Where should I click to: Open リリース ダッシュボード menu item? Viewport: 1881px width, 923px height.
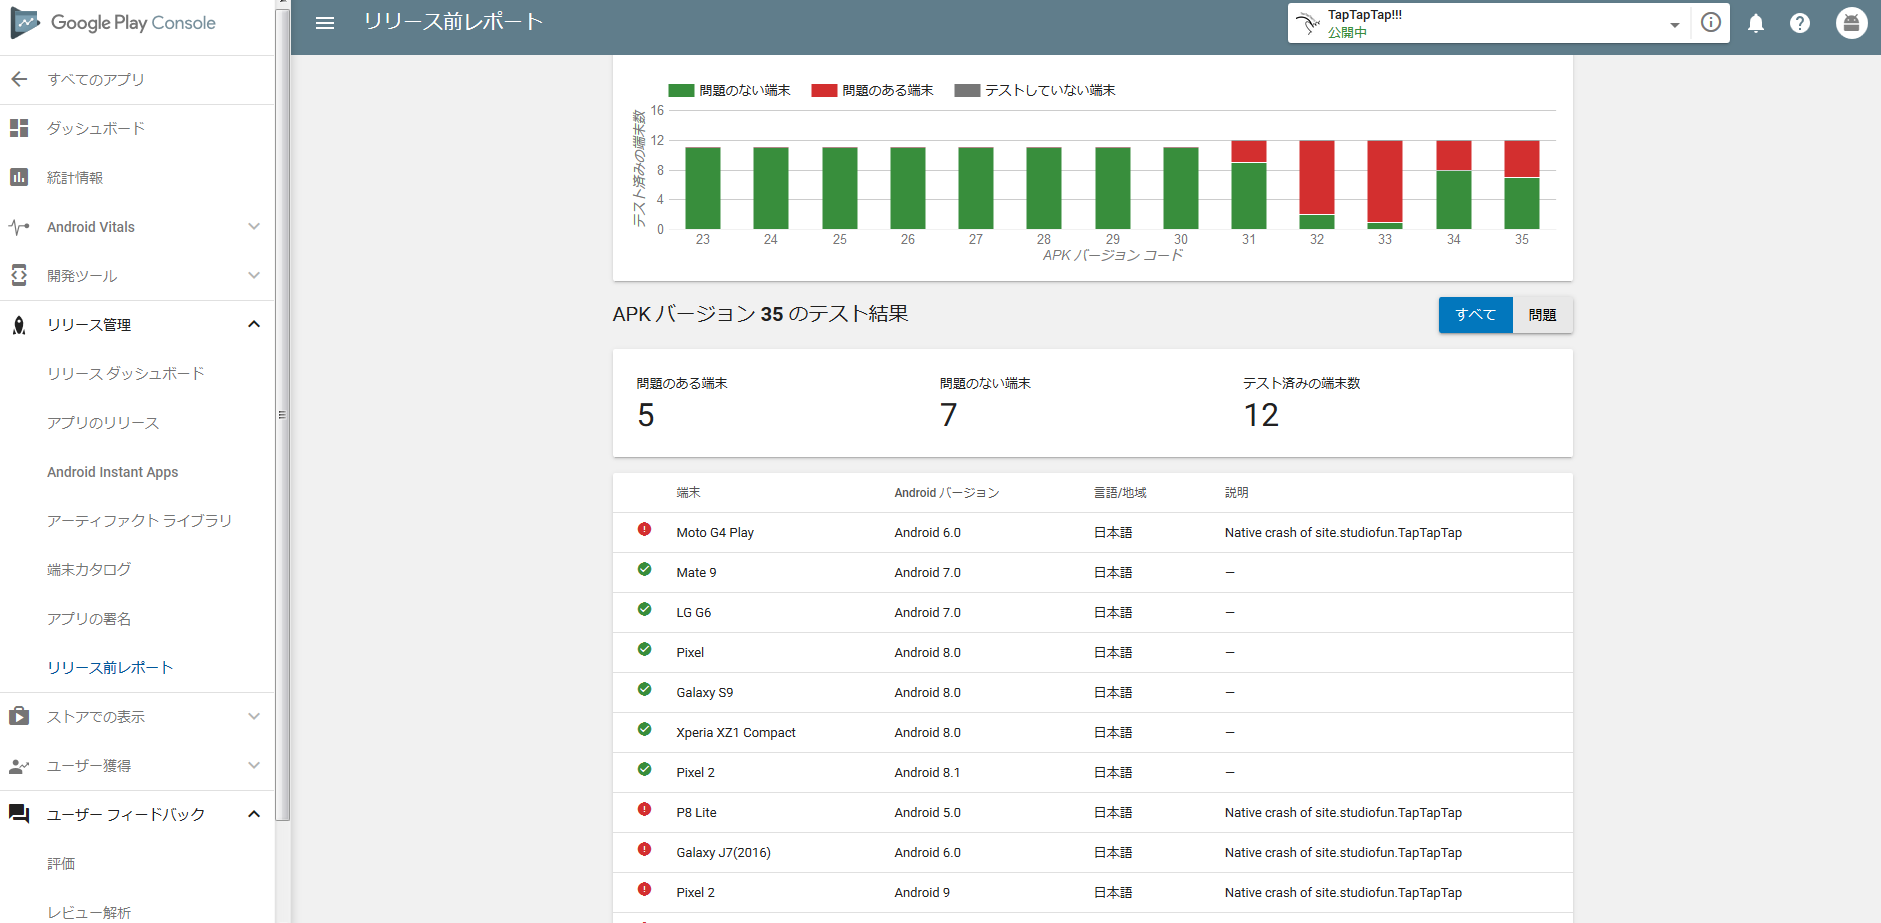pyautogui.click(x=126, y=373)
